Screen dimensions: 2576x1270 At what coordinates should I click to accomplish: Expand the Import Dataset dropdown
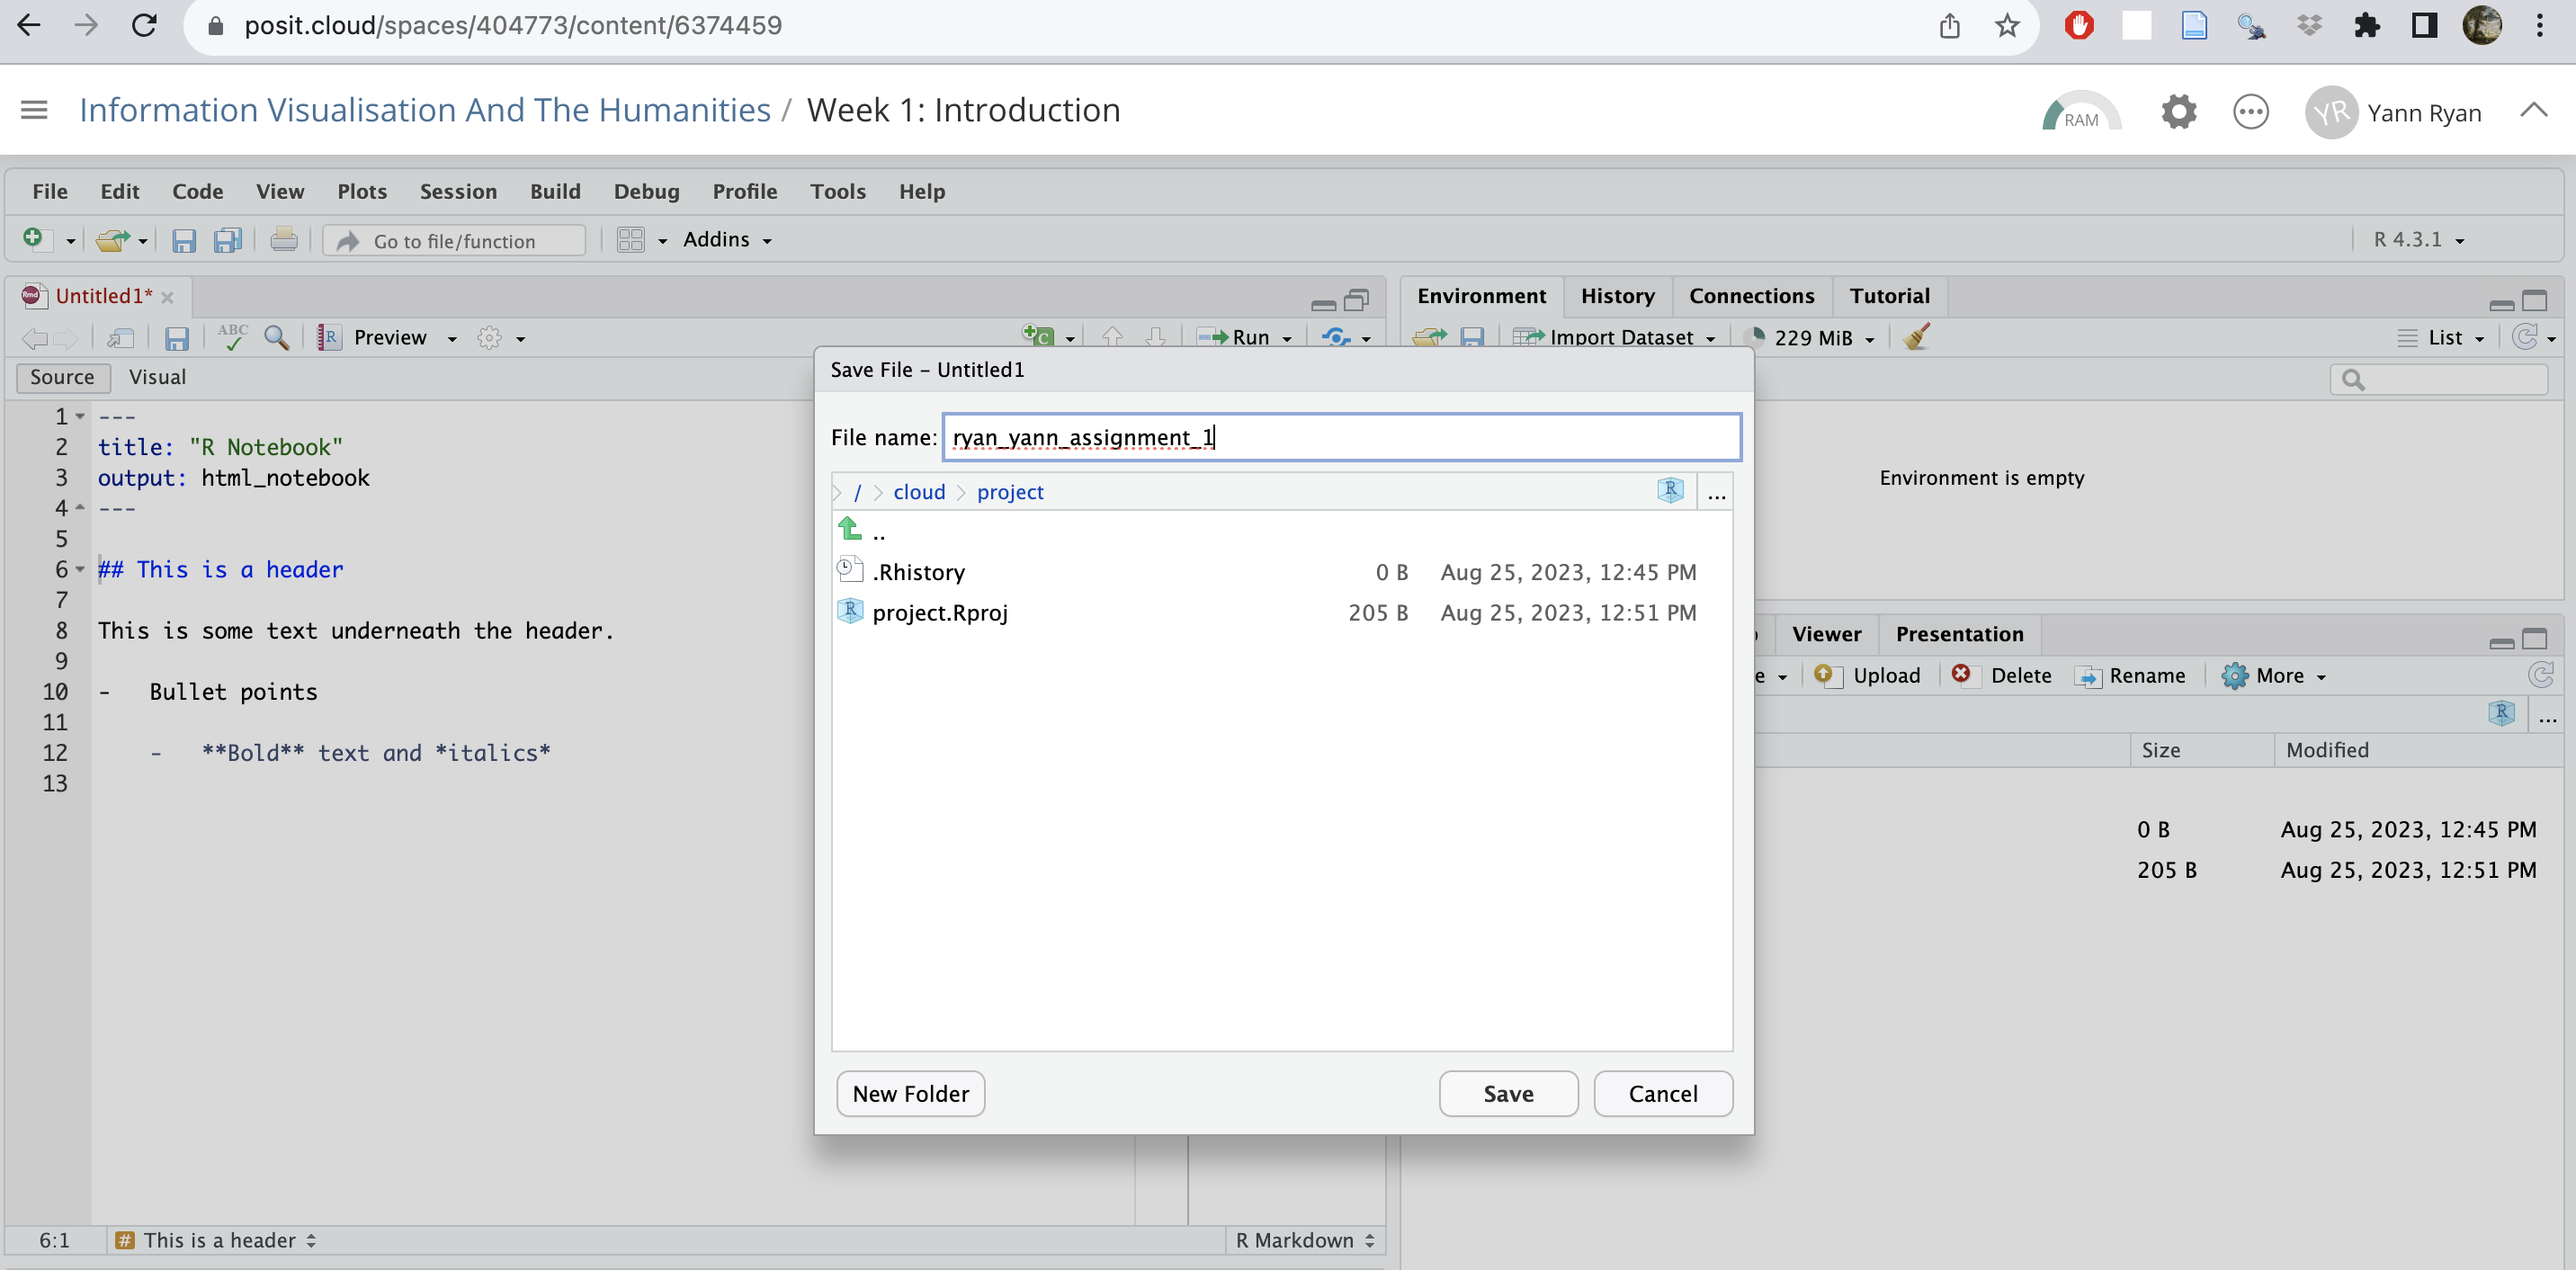1710,339
